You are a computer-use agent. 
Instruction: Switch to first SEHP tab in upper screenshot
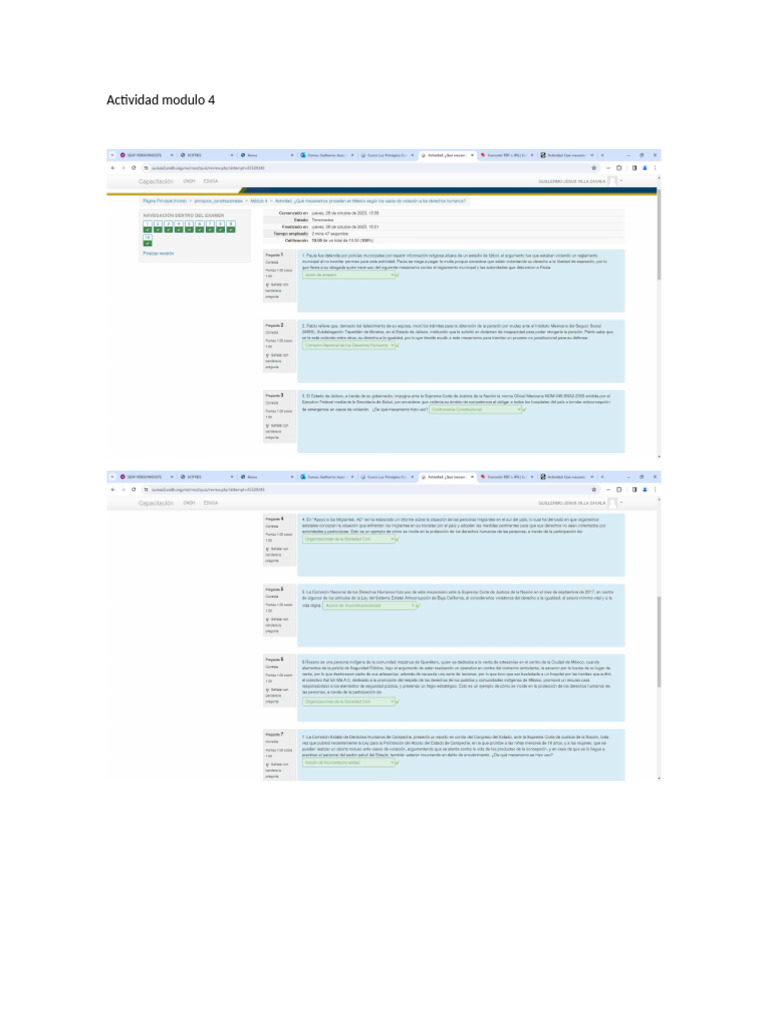point(146,155)
